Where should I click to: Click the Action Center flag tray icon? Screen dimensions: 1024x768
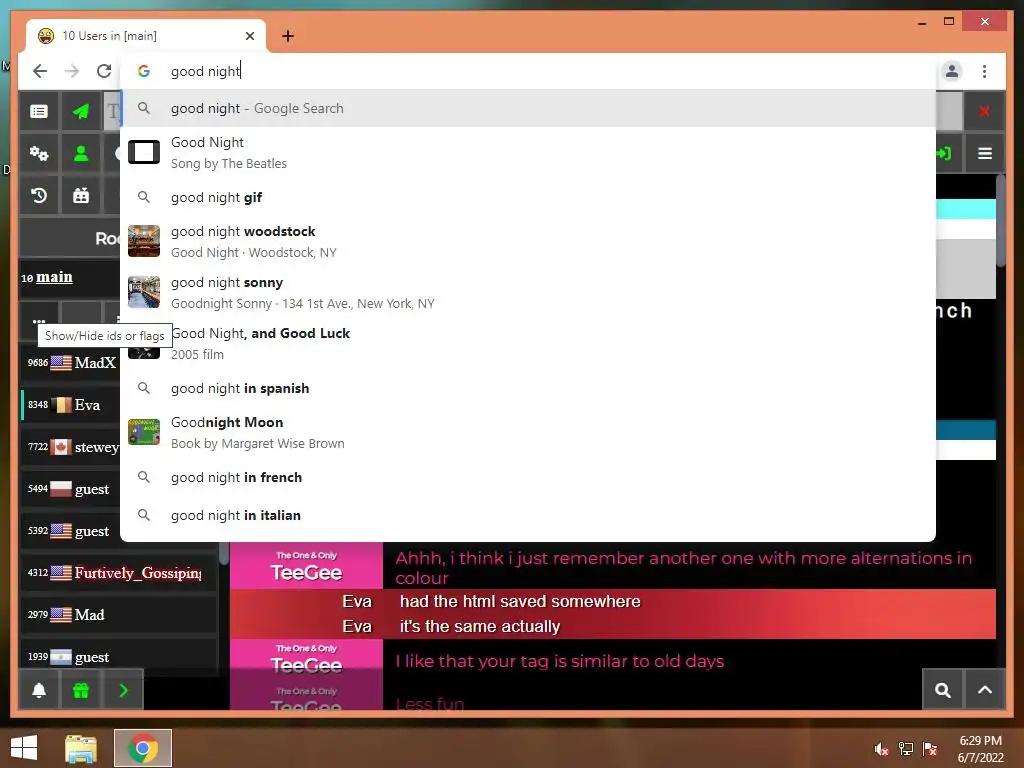tap(930, 749)
